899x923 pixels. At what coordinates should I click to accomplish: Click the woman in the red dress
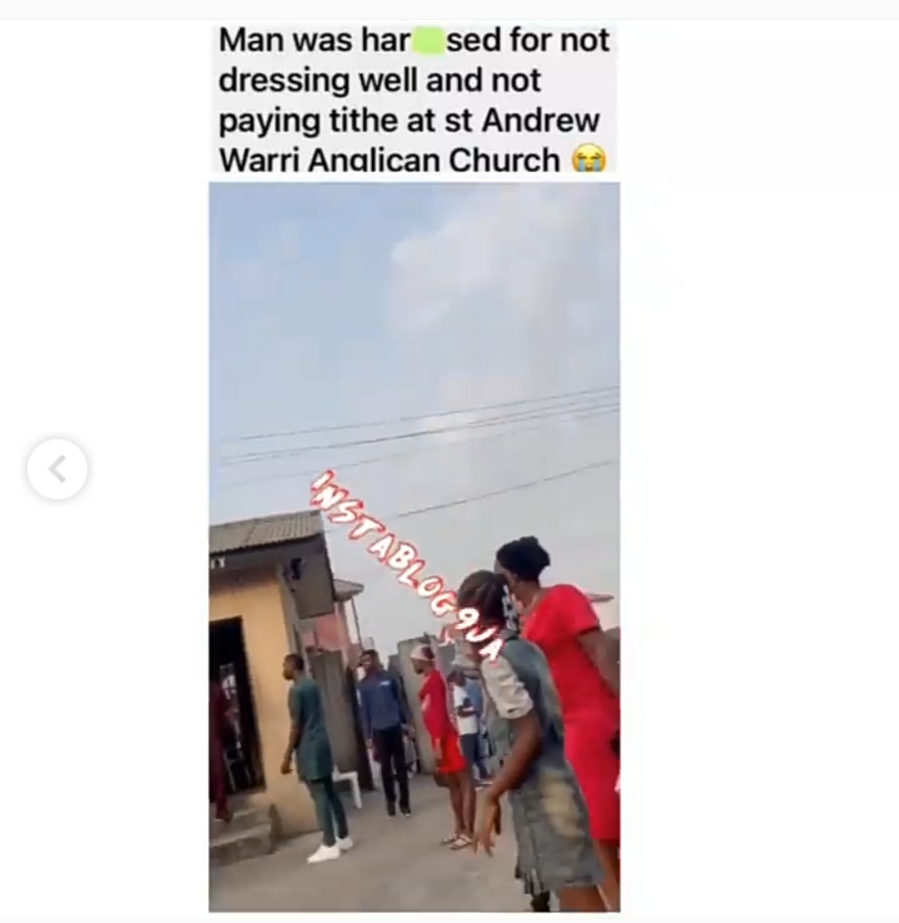pyautogui.click(x=568, y=706)
